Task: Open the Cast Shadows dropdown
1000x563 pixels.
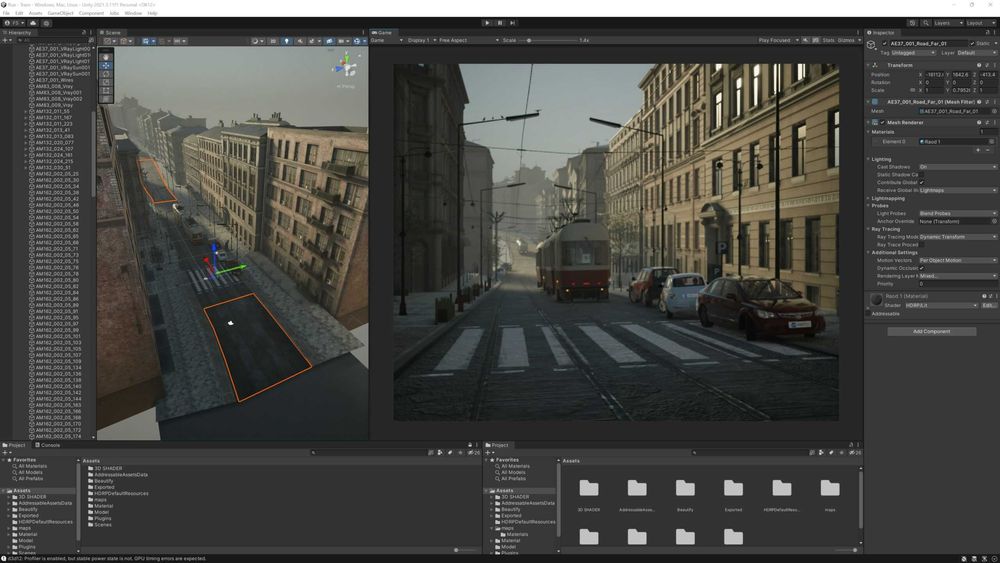Action: click(x=957, y=167)
